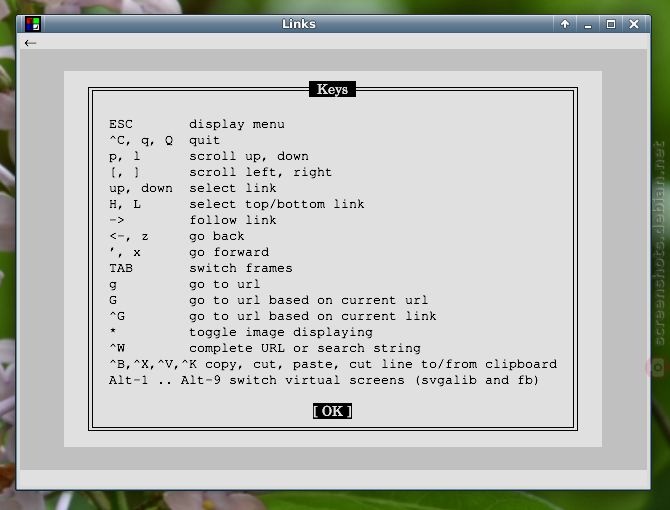Image resolution: width=670 pixels, height=510 pixels.
Task: Click the OK button in Keys dialog
Action: click(x=332, y=411)
